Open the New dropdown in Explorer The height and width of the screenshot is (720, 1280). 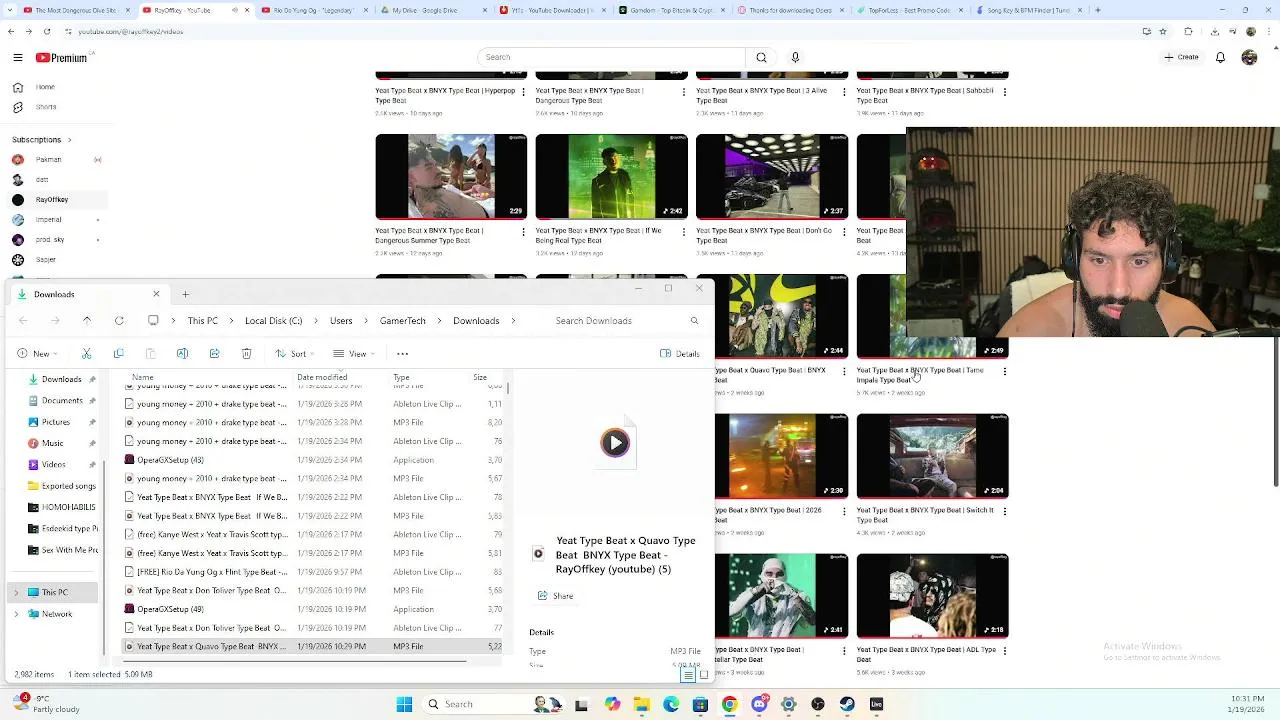coord(37,354)
